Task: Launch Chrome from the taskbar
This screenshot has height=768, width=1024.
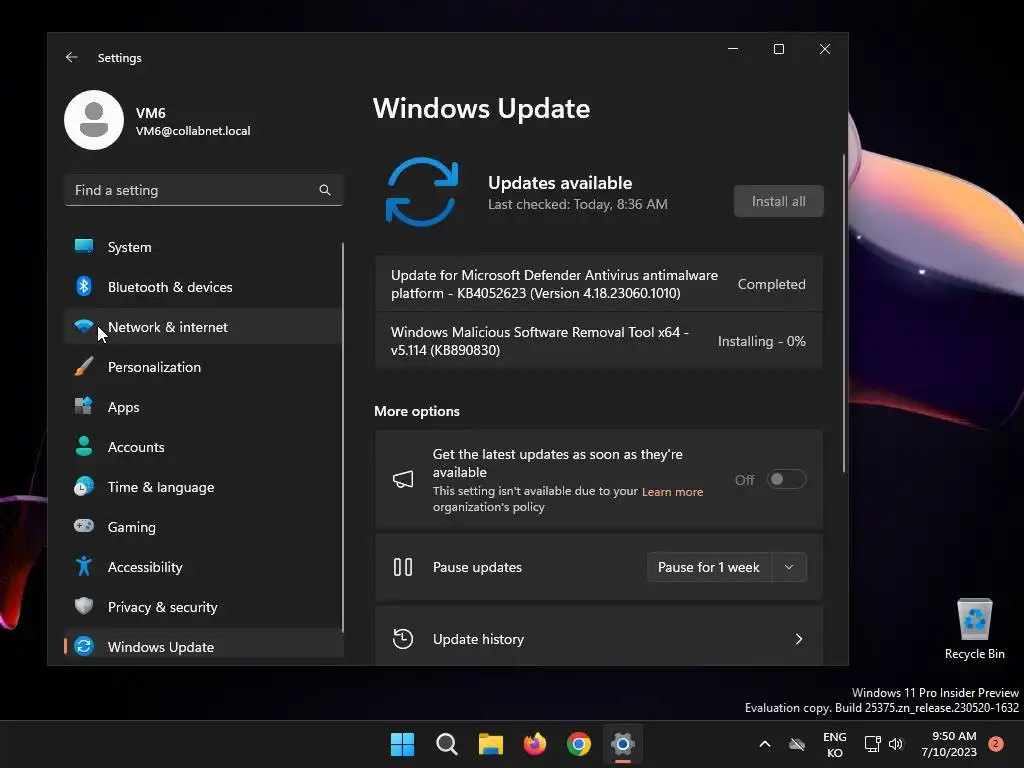Action: [x=579, y=744]
